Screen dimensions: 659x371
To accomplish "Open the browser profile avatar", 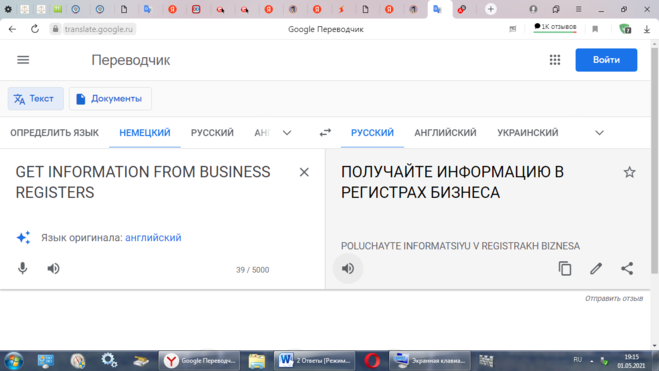I will pyautogui.click(x=533, y=9).
